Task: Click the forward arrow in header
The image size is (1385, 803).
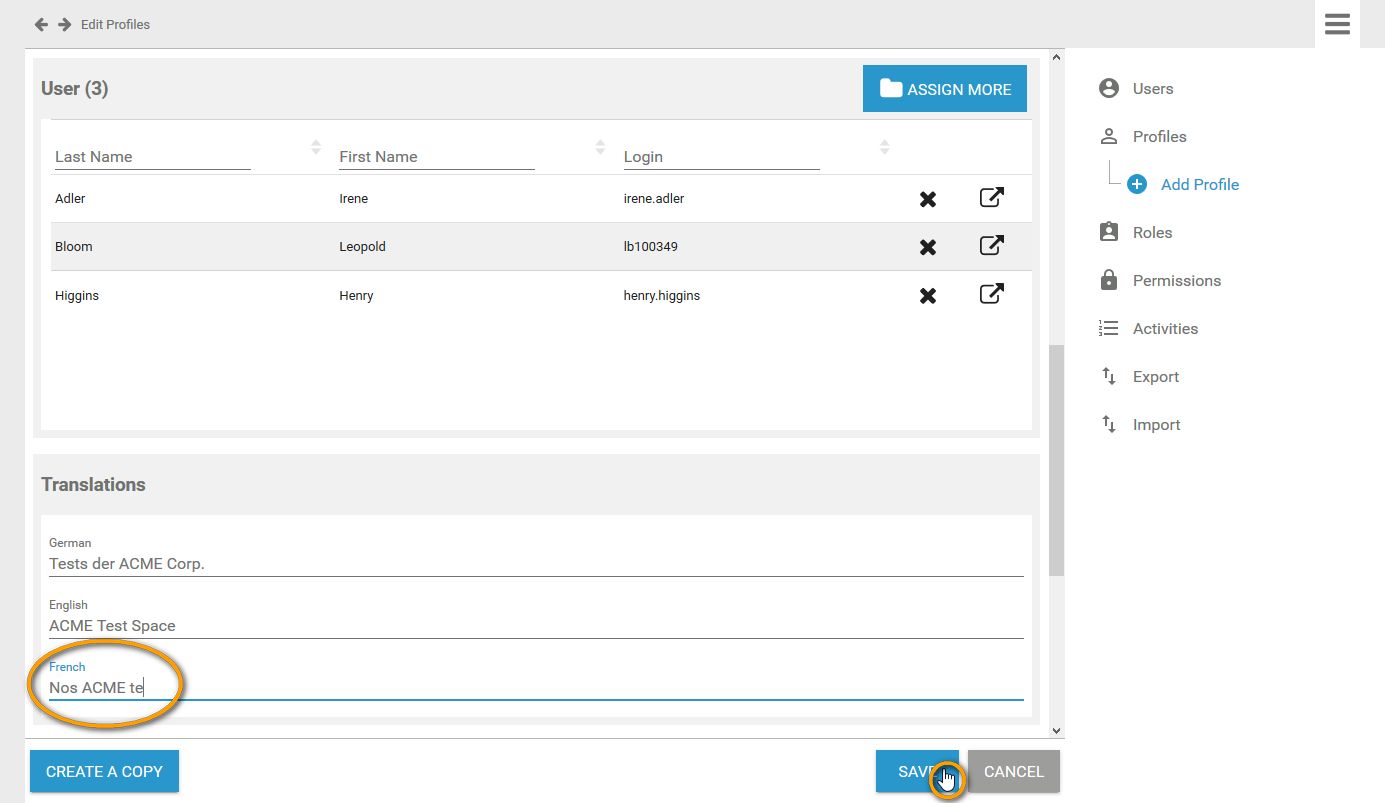Action: click(64, 24)
